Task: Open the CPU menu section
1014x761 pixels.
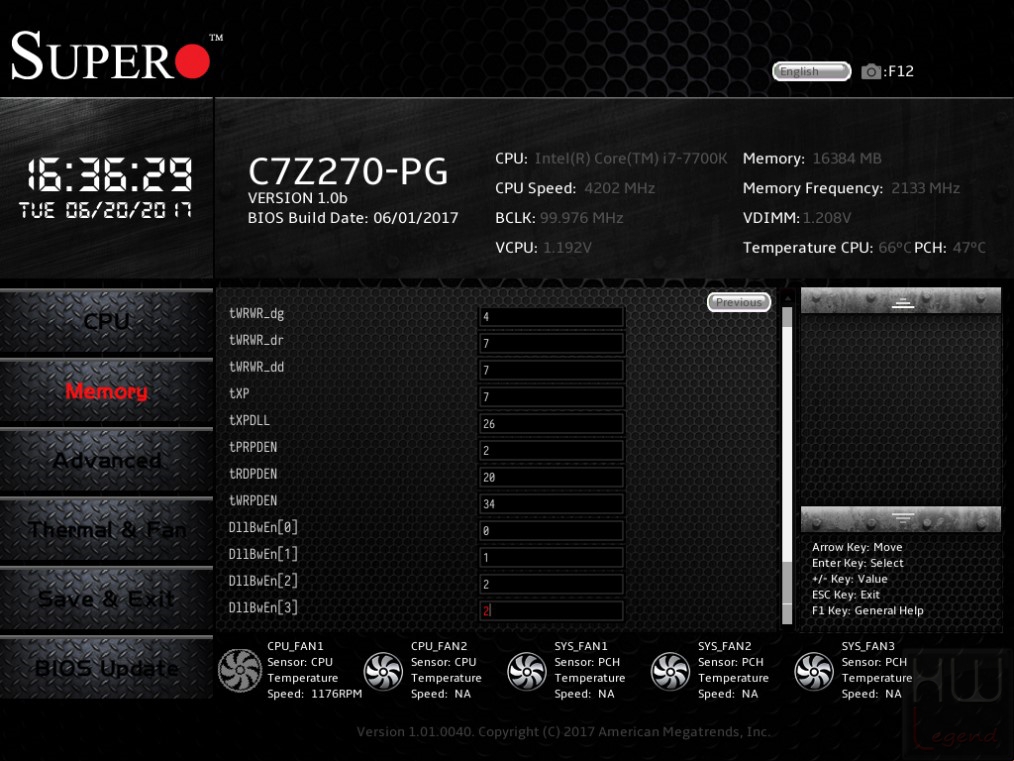Action: (x=106, y=322)
